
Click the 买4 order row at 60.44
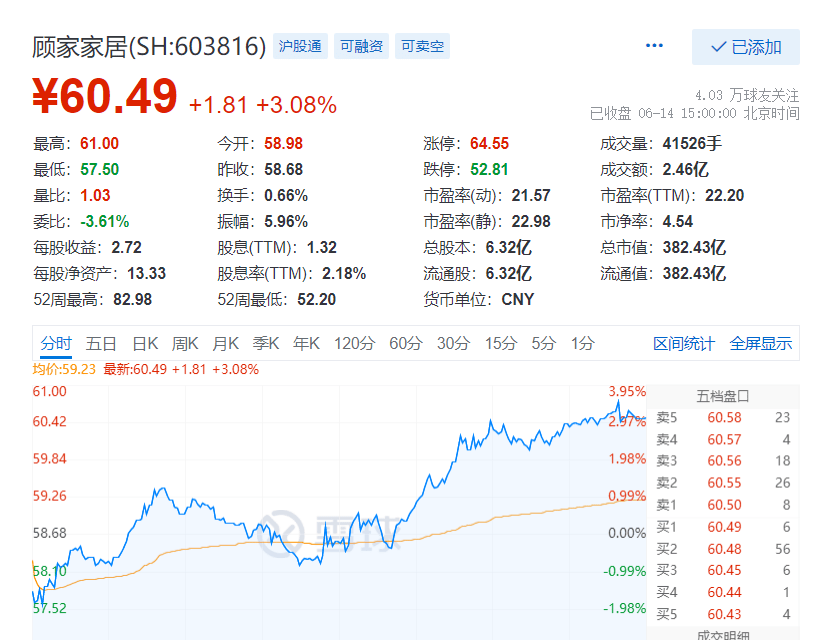723,592
